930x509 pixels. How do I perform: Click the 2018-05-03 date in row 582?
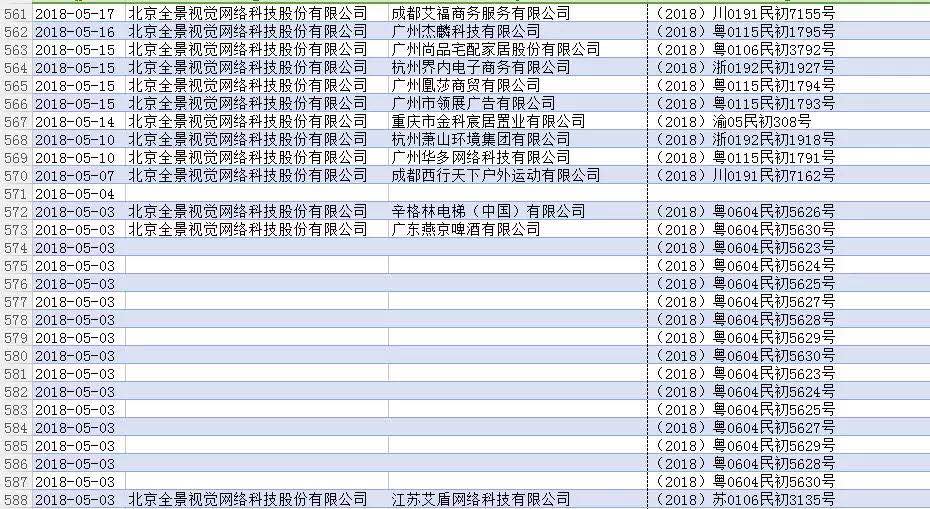[x=75, y=392]
